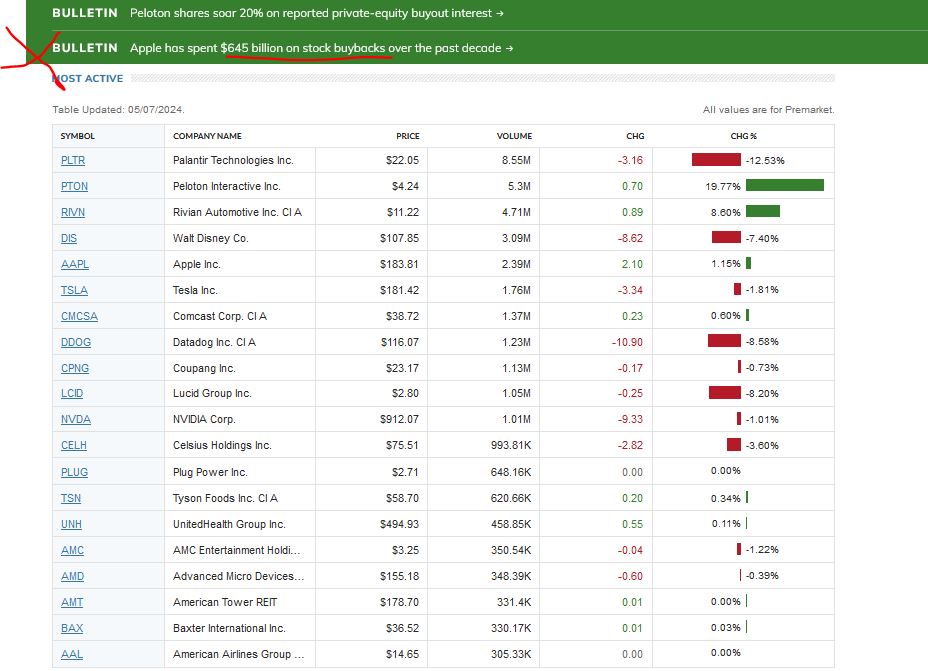This screenshot has width=928, height=671.
Task: Open the AAL ticker symbol link
Action: pos(72,654)
